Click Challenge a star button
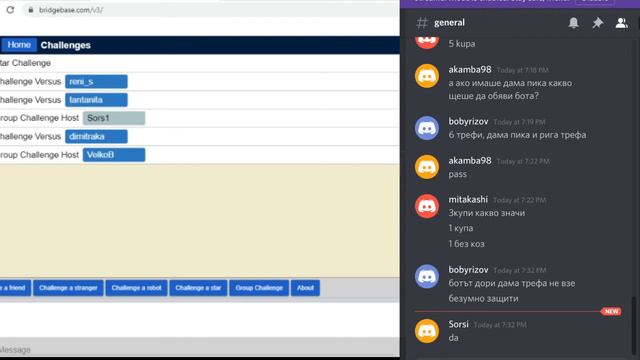This screenshot has width=640, height=360. (198, 288)
